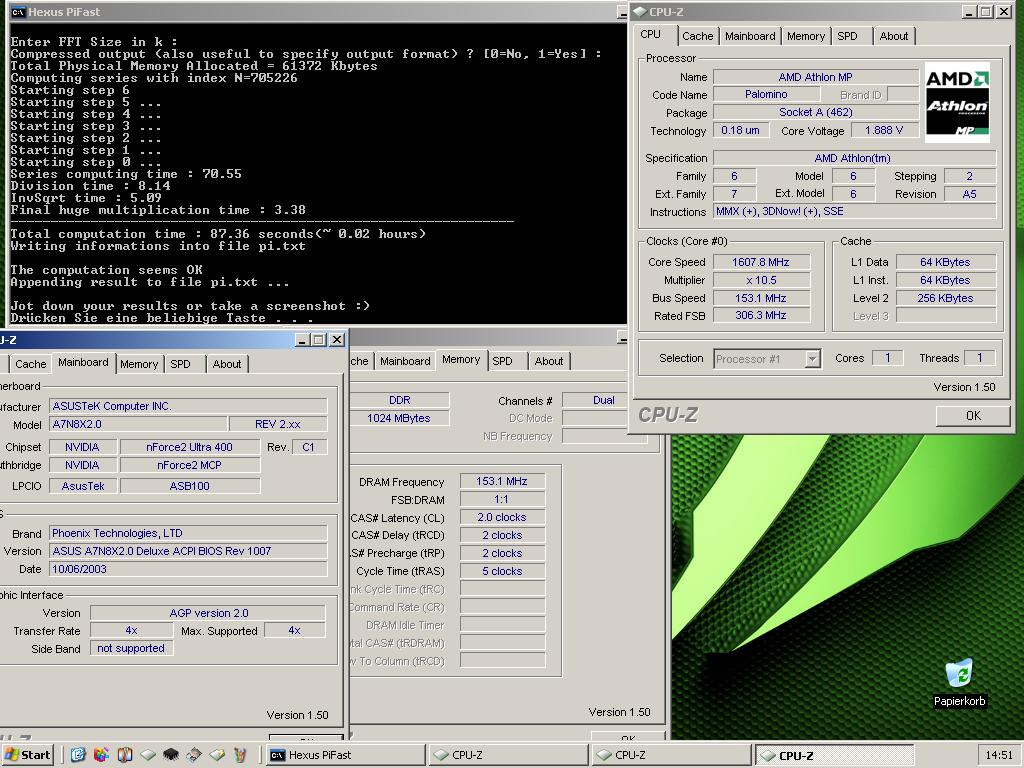Select Mainboard tab in front CPU-Z window
The image size is (1024, 768).
coord(750,36)
